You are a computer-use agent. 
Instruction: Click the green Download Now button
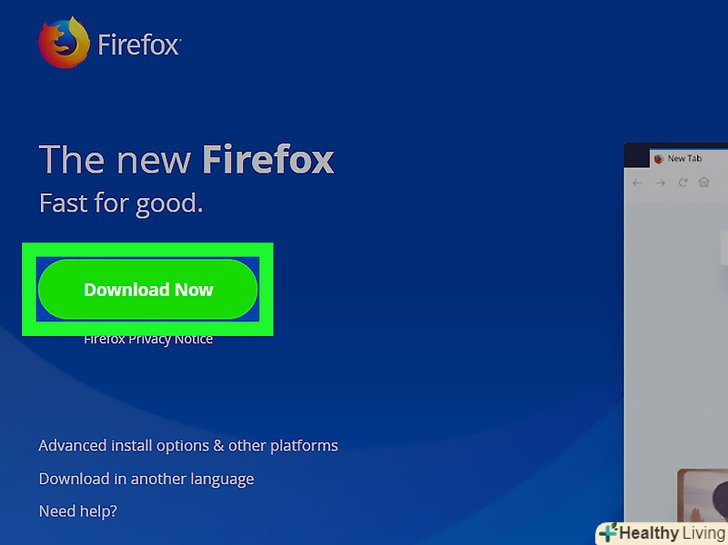click(148, 289)
